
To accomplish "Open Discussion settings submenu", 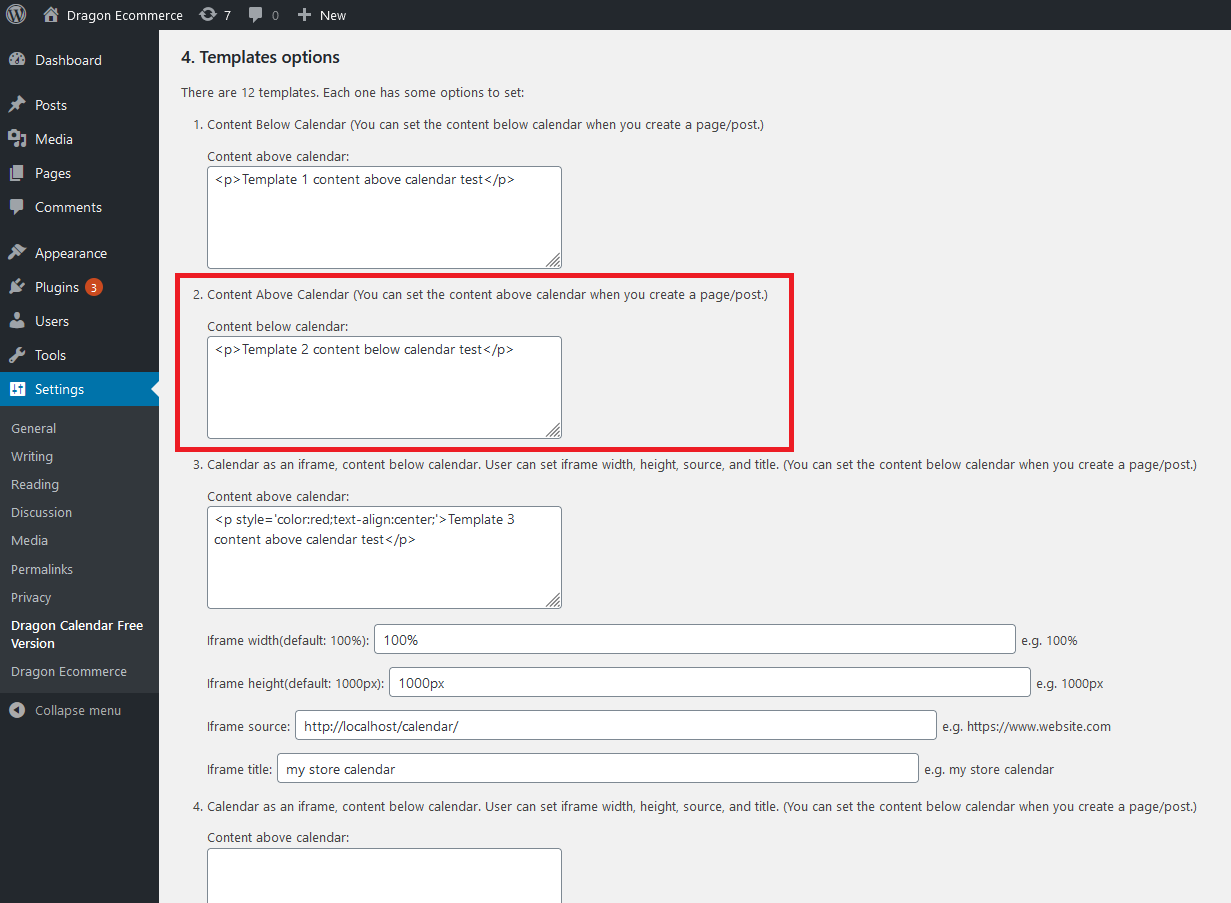I will (x=42, y=512).
